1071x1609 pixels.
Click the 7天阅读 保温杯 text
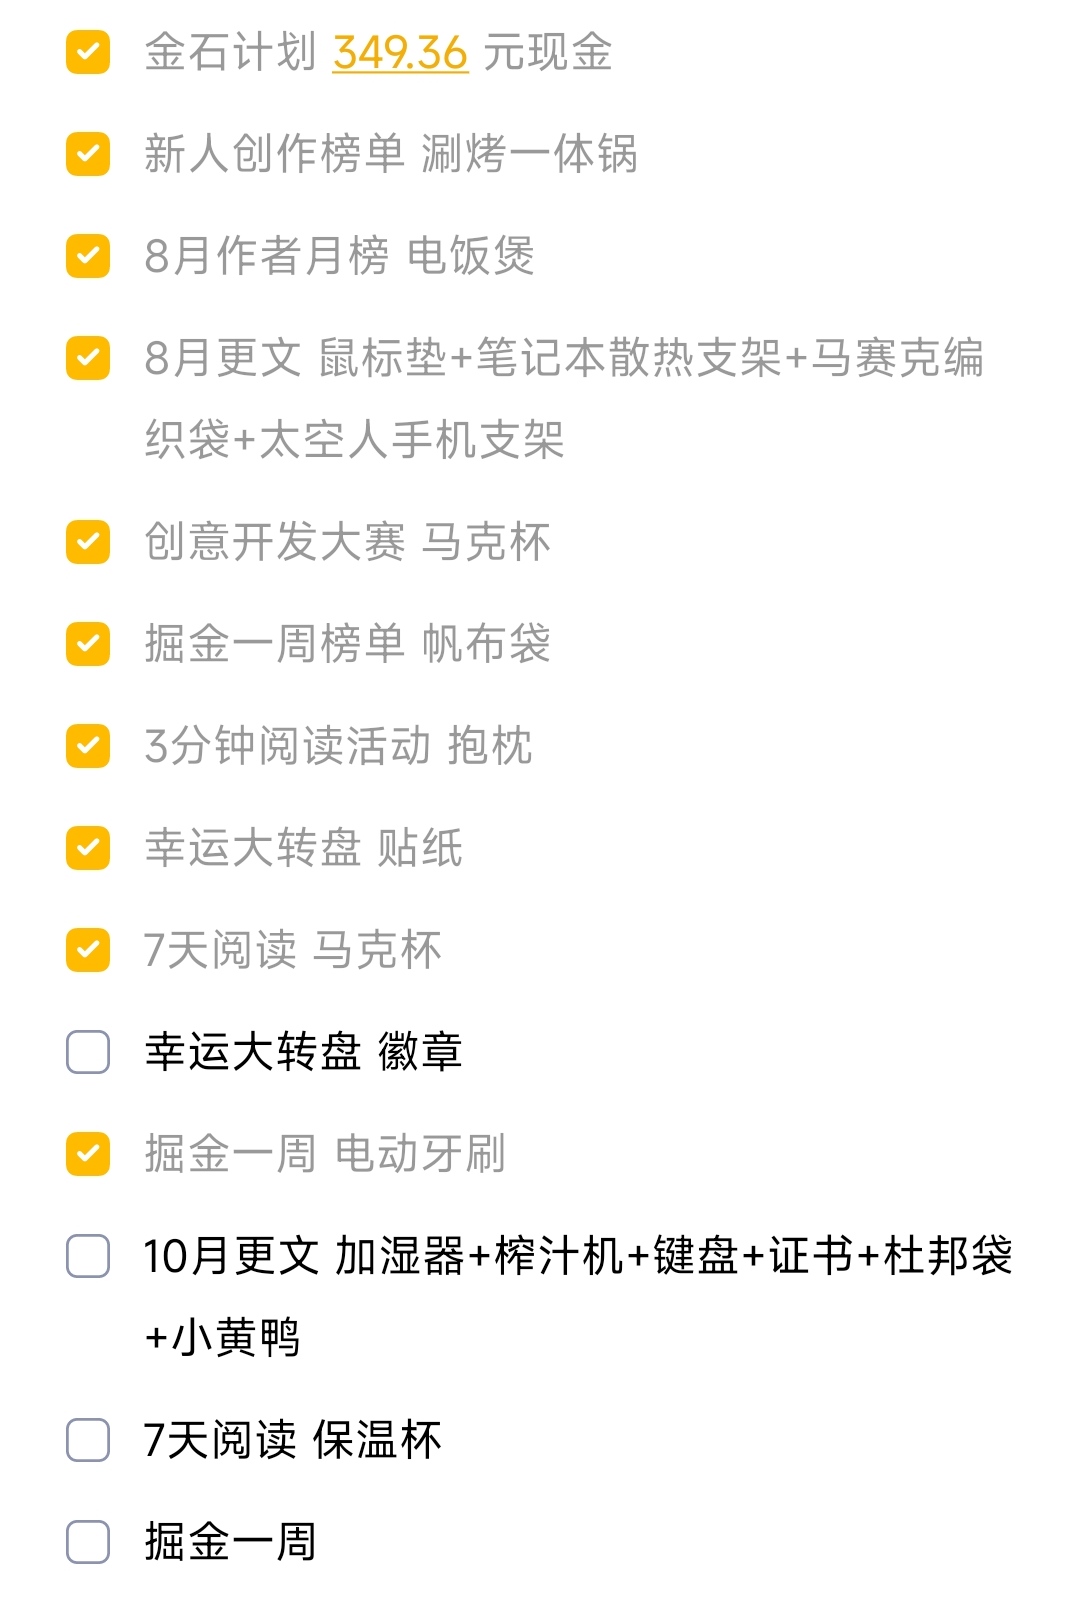[292, 1440]
